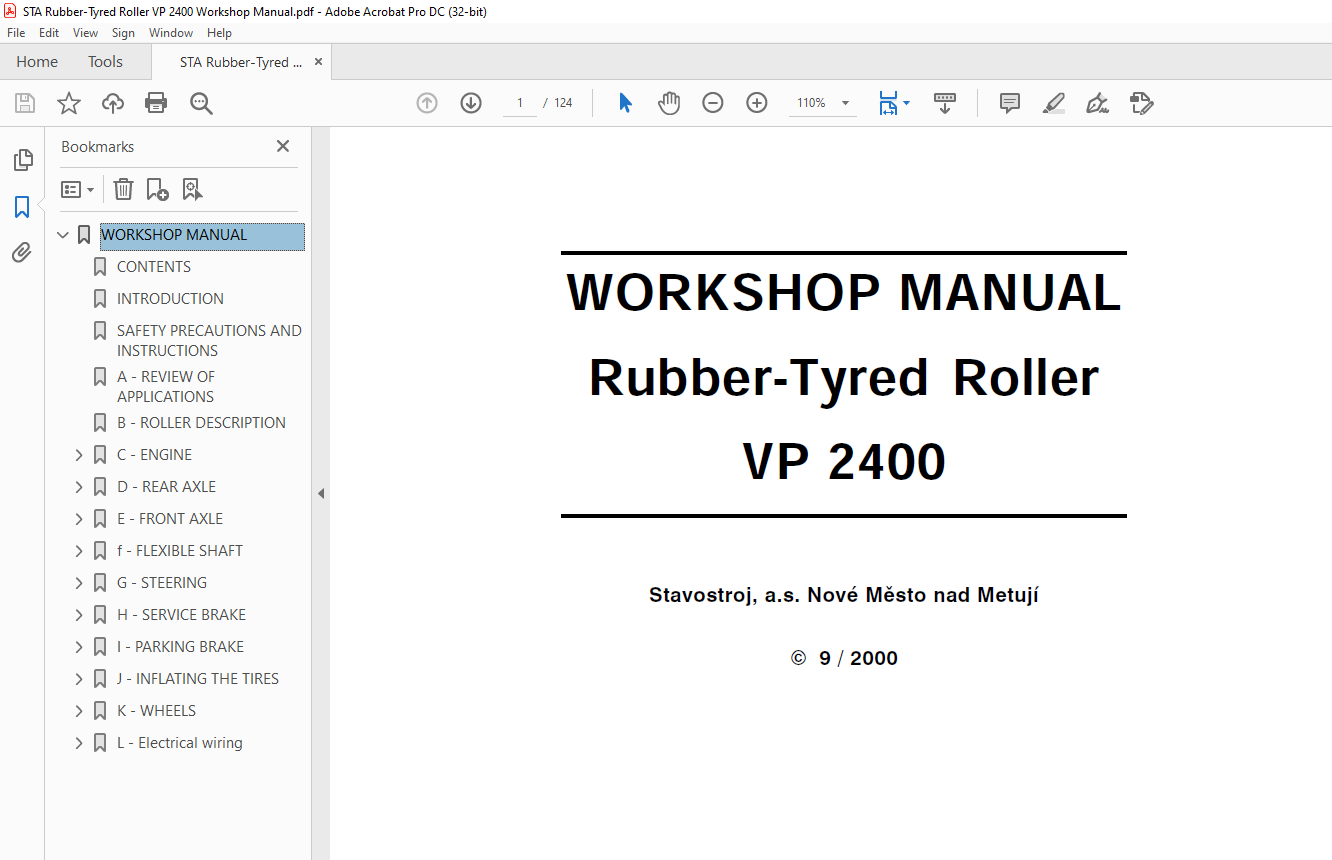
Task: Open the C - ENGINE bookmark link
Action: [154, 455]
